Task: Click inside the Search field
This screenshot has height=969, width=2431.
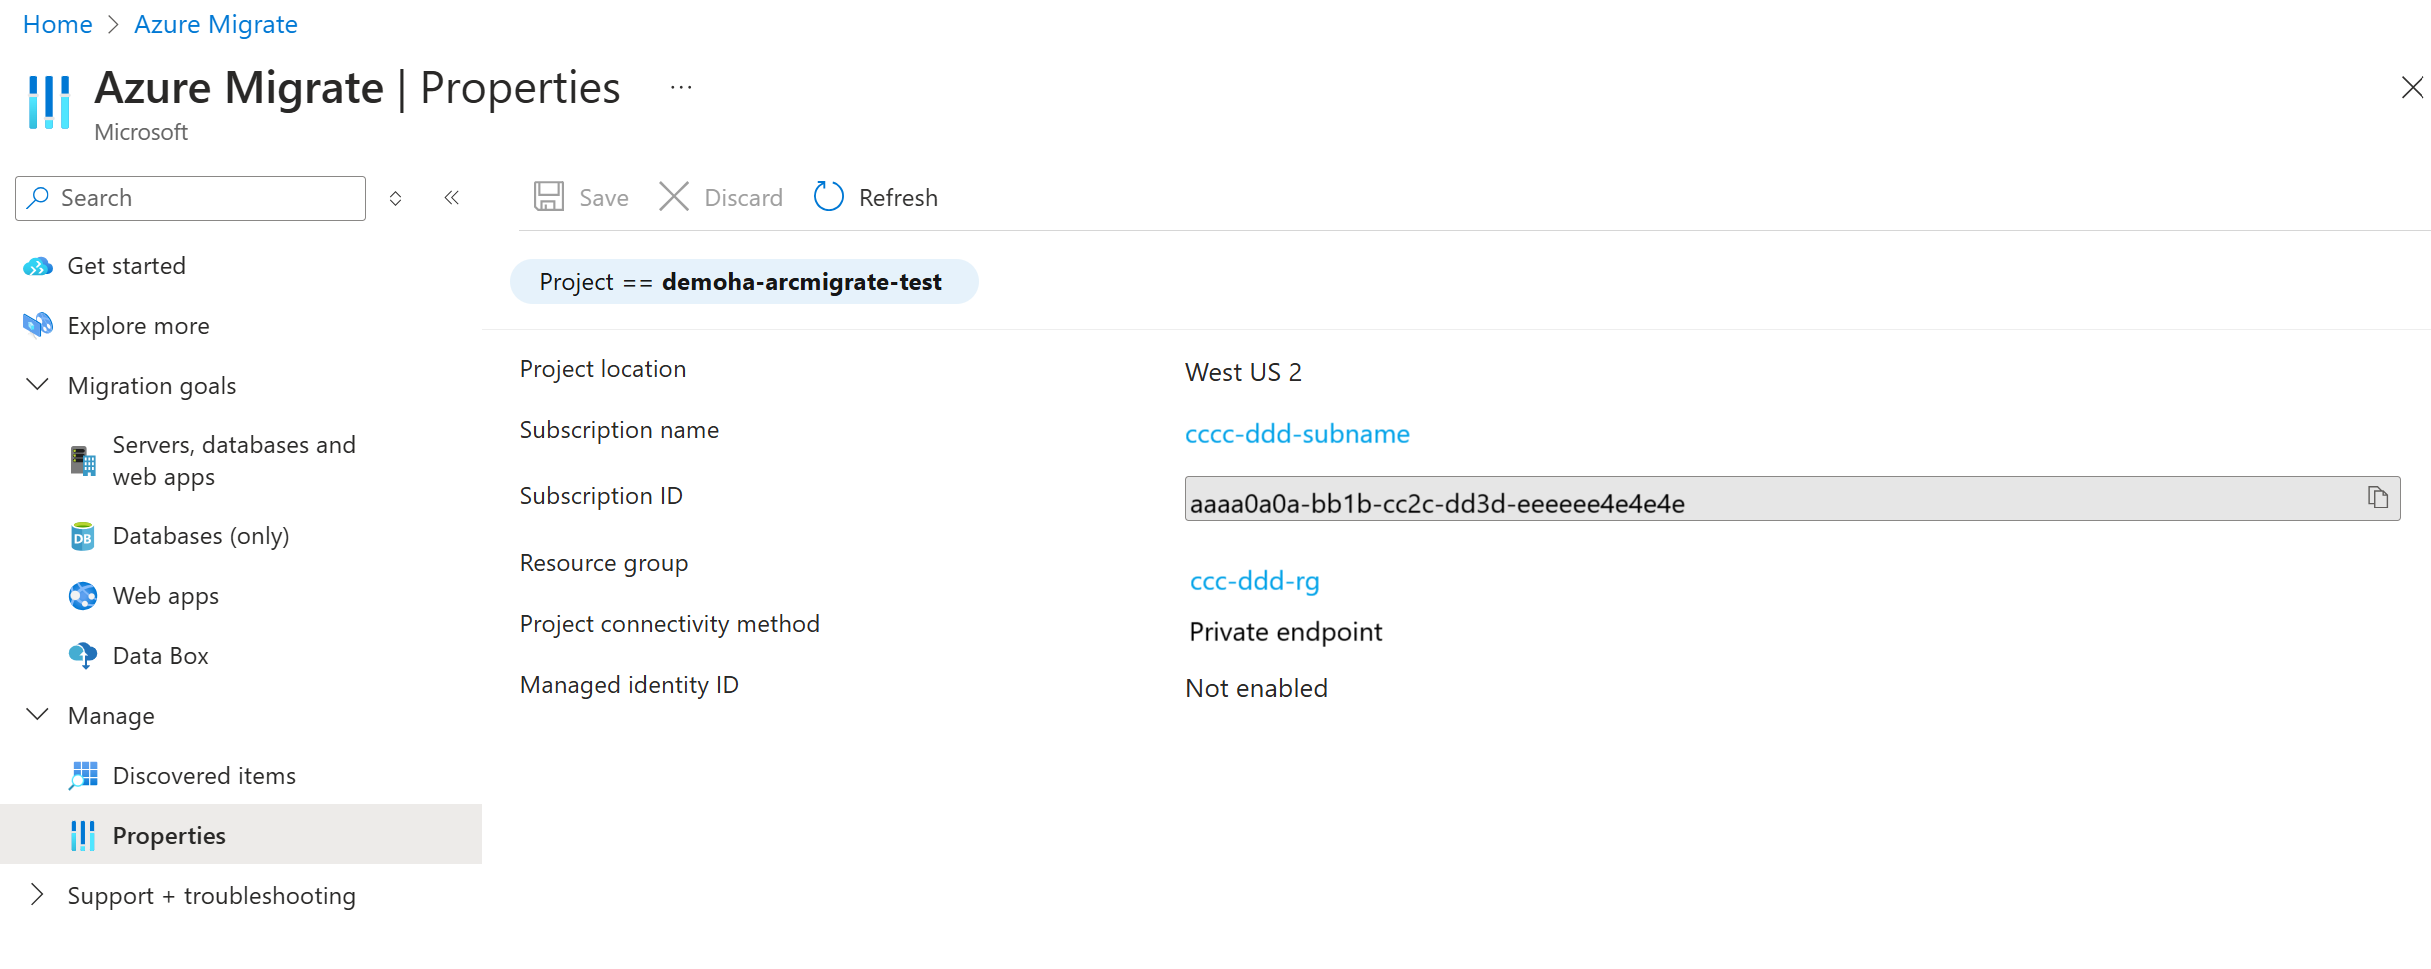Action: pos(190,198)
